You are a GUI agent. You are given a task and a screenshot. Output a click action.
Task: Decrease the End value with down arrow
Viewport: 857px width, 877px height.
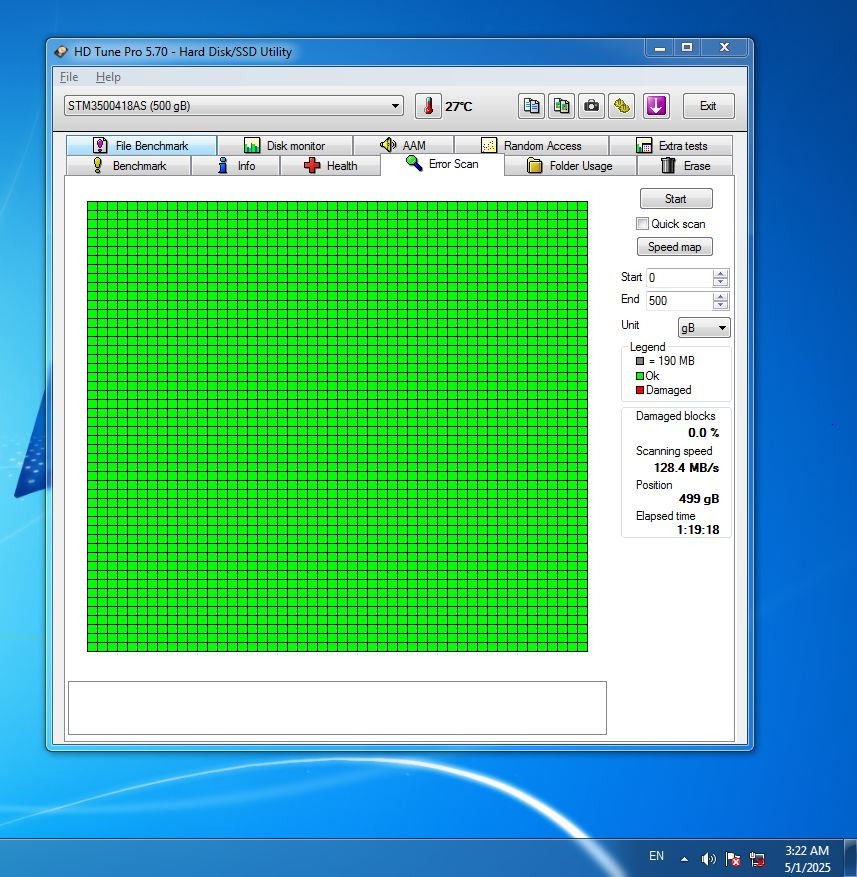(721, 305)
